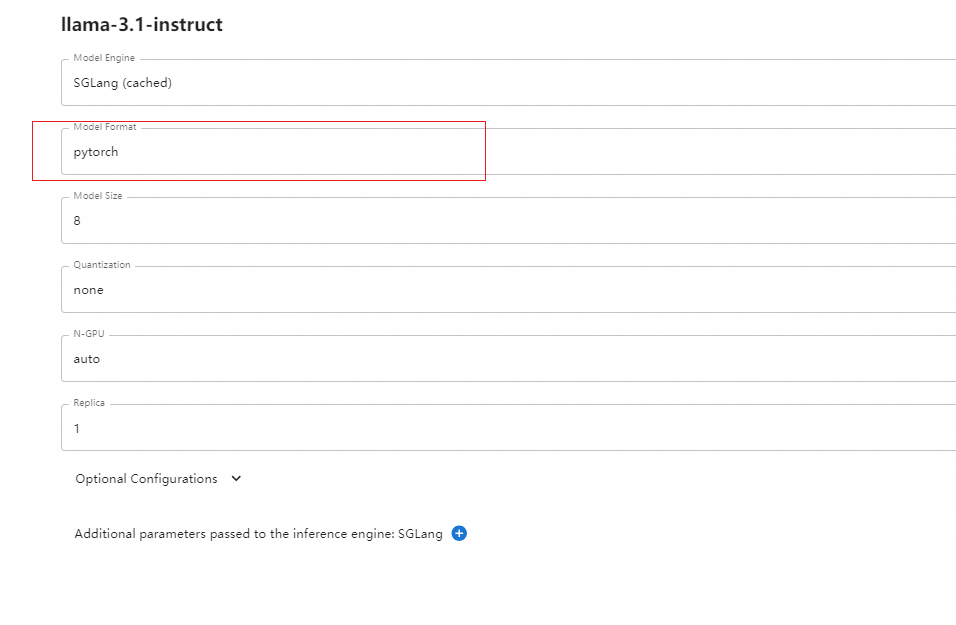Click the Quantization field label
This screenshot has height=625, width=956.
101,264
